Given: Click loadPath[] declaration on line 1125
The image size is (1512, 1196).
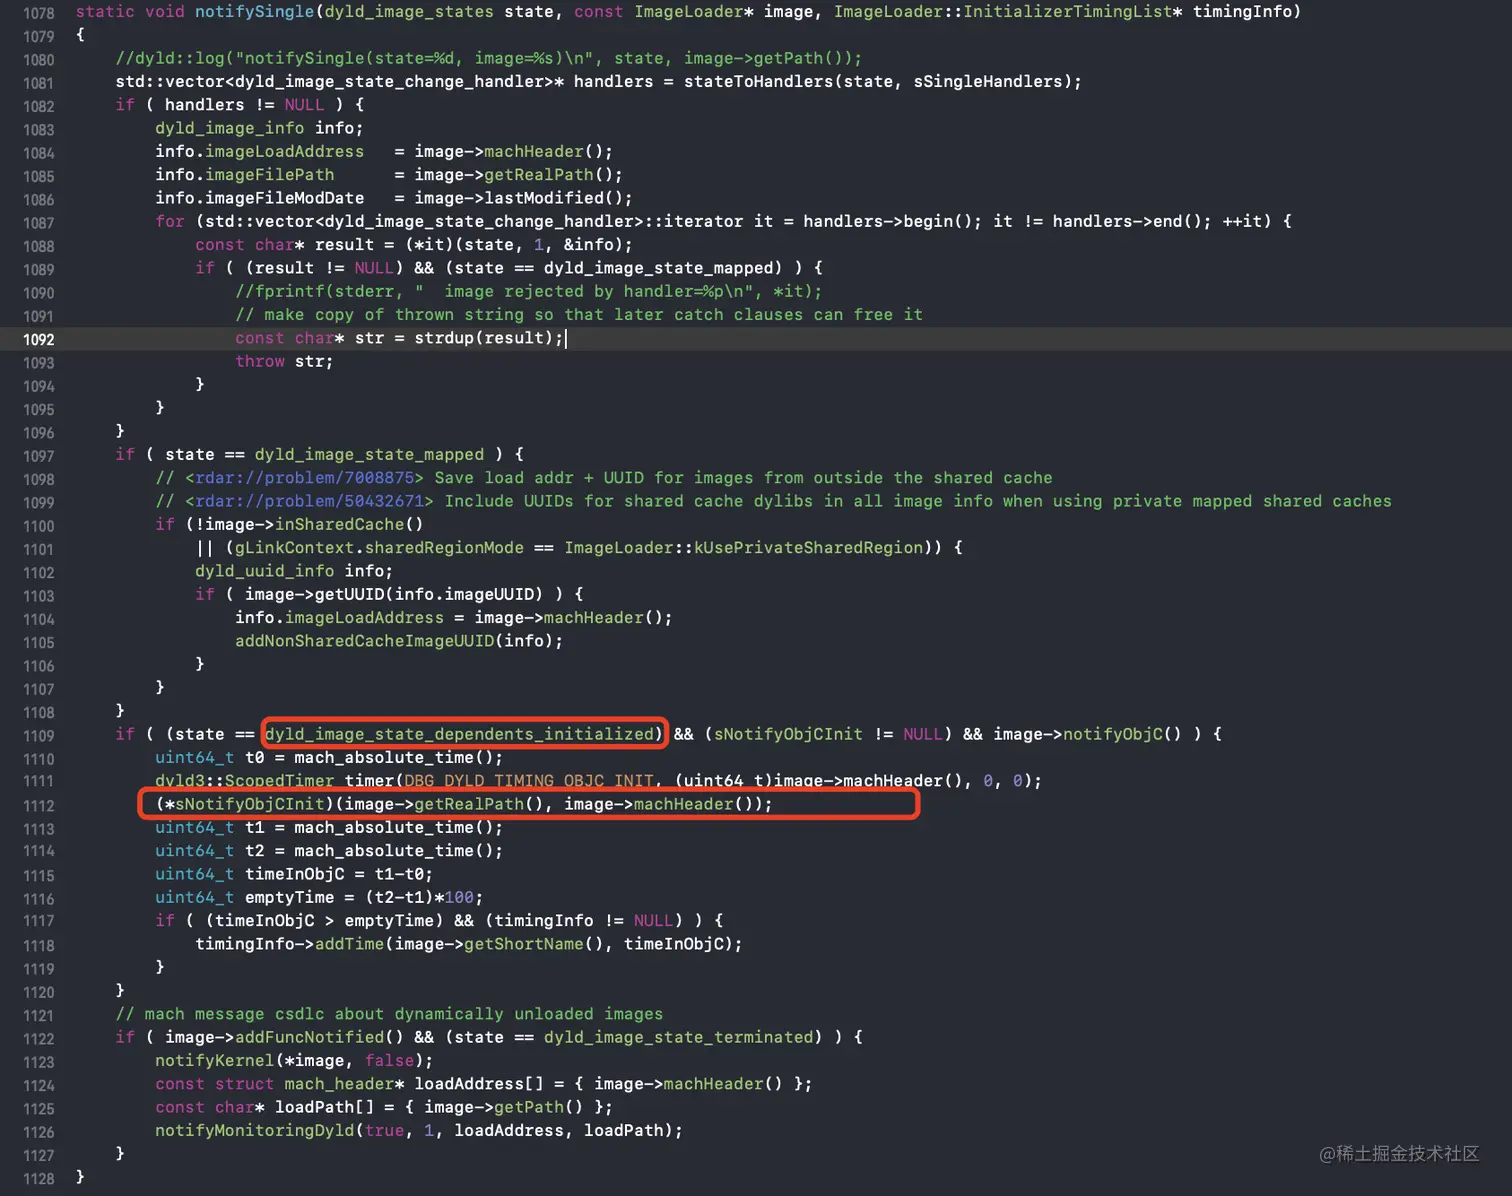Looking at the screenshot, I should click(x=324, y=1107).
